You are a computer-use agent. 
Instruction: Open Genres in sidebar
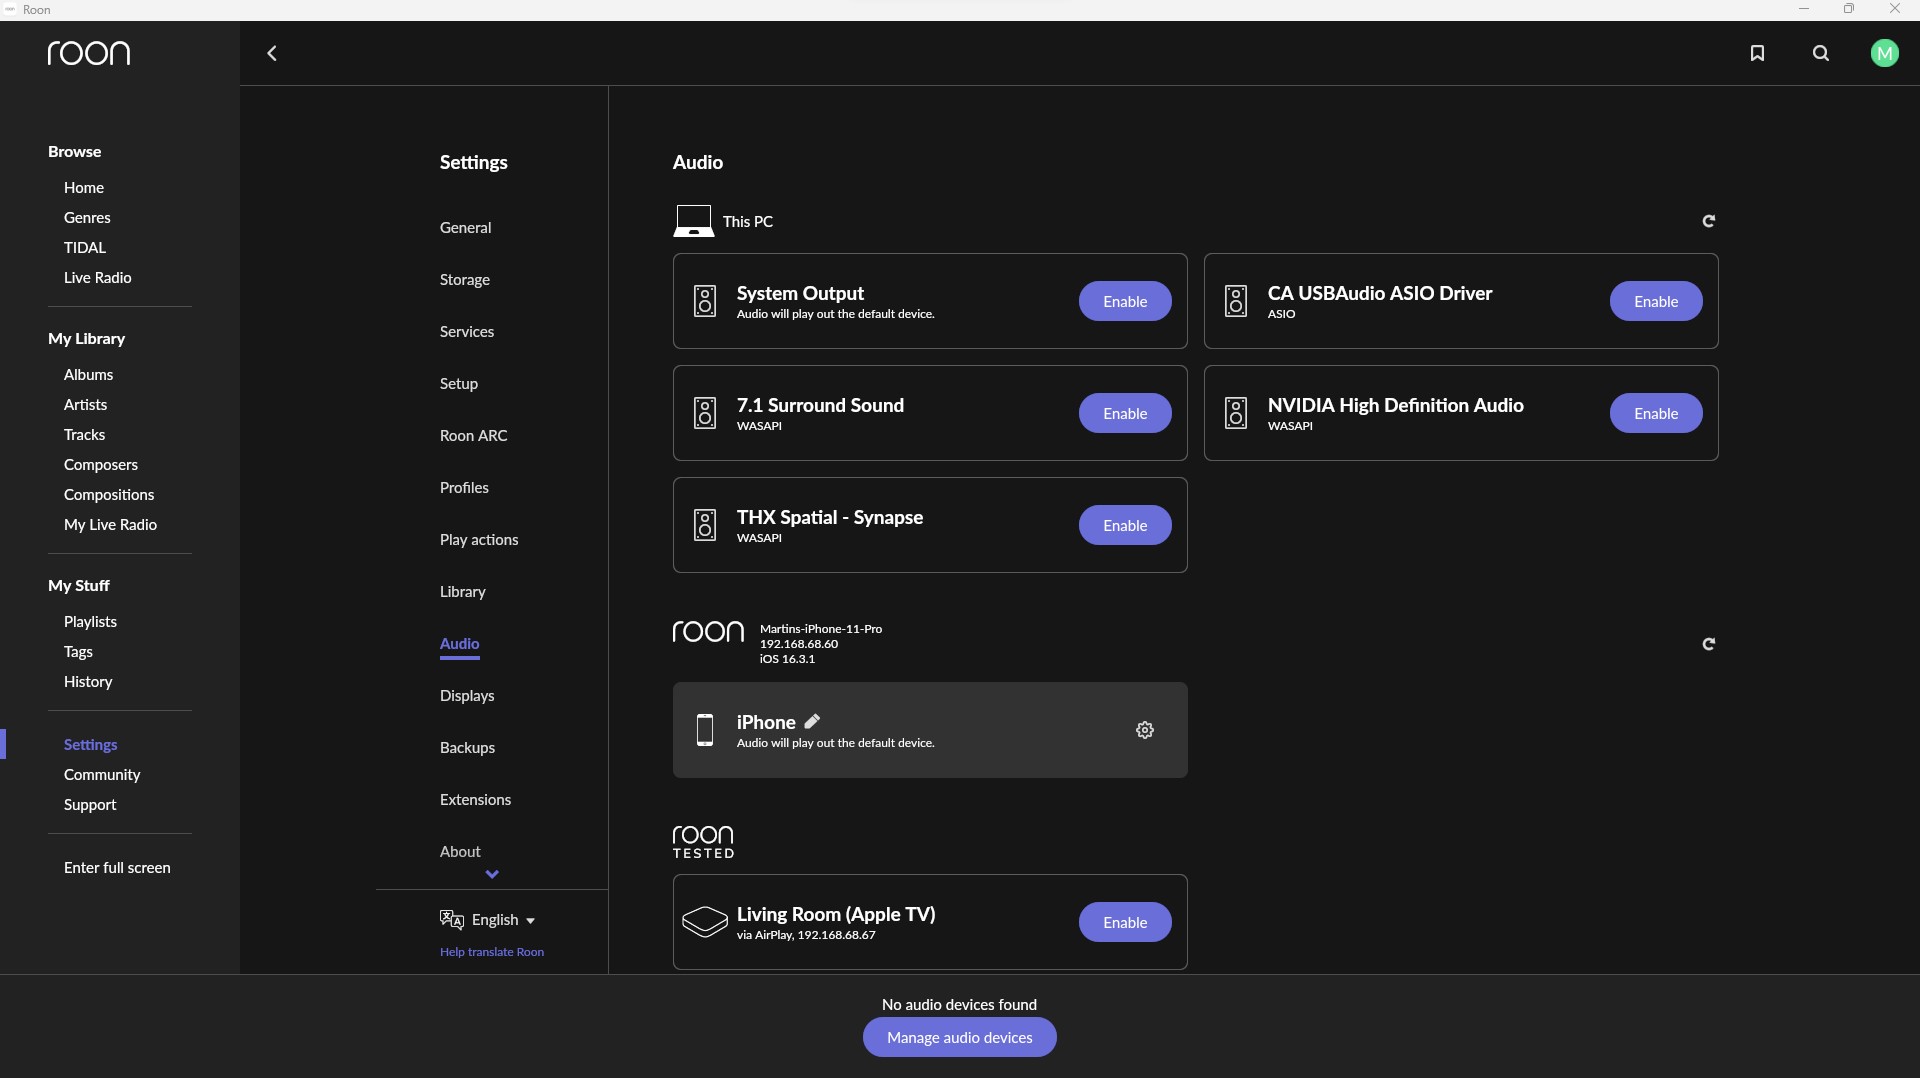click(x=87, y=218)
